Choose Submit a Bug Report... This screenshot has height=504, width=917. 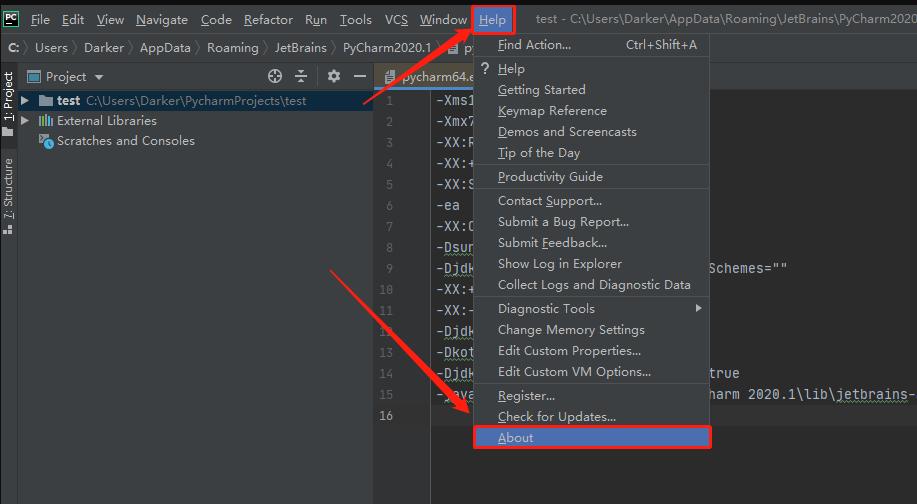(x=591, y=222)
